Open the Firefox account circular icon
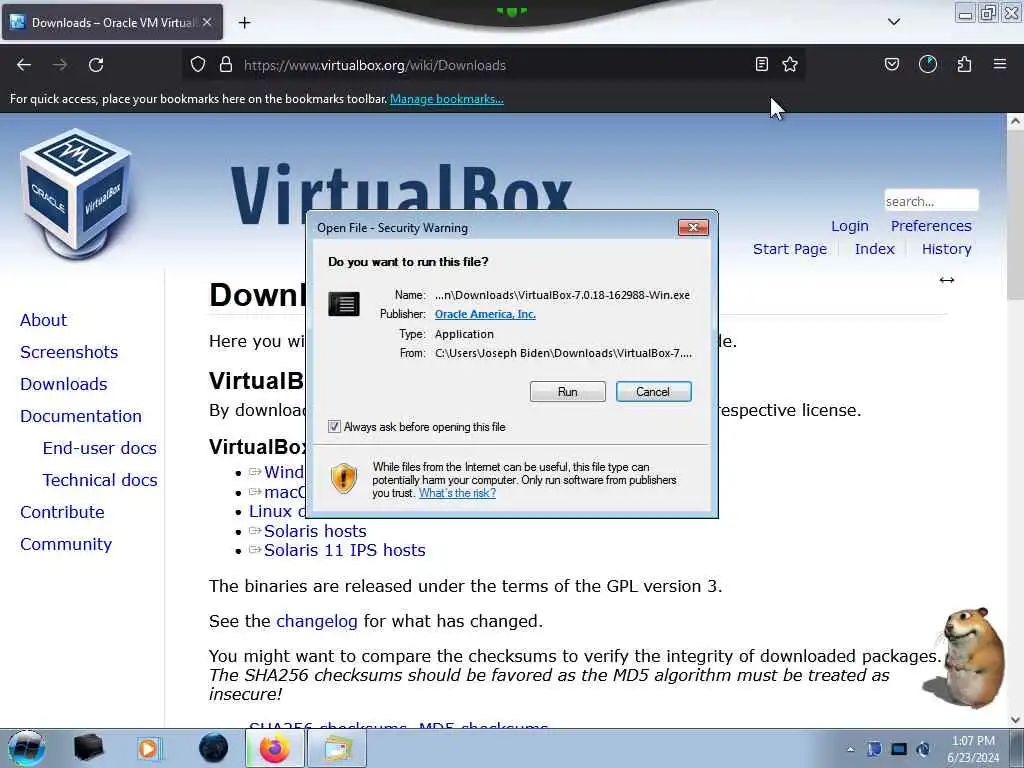Screen dimensions: 1024x768 (928, 64)
